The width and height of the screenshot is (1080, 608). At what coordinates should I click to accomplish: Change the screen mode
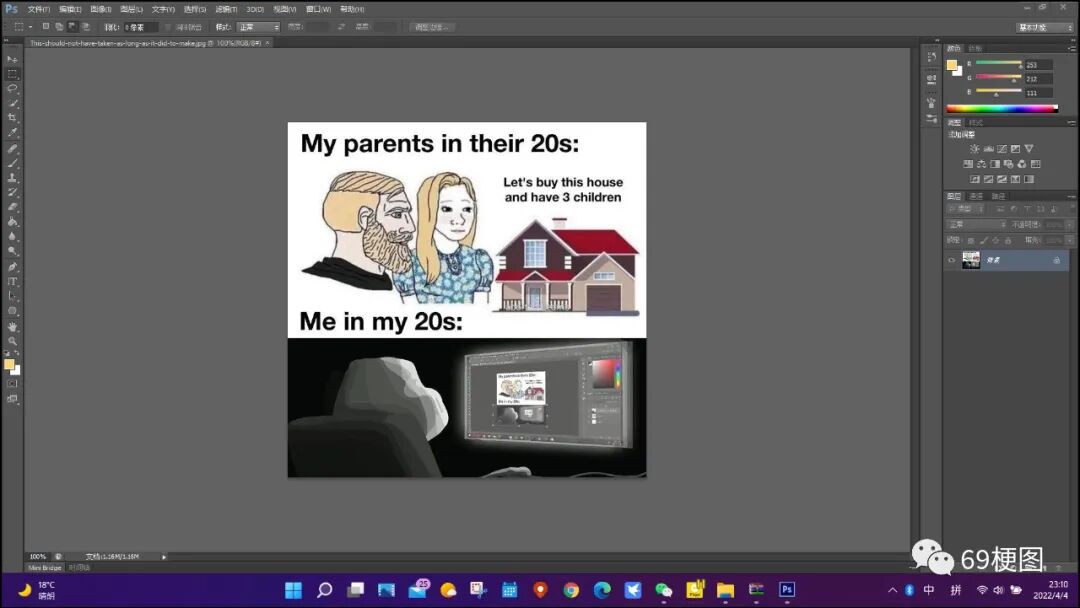[x=12, y=399]
